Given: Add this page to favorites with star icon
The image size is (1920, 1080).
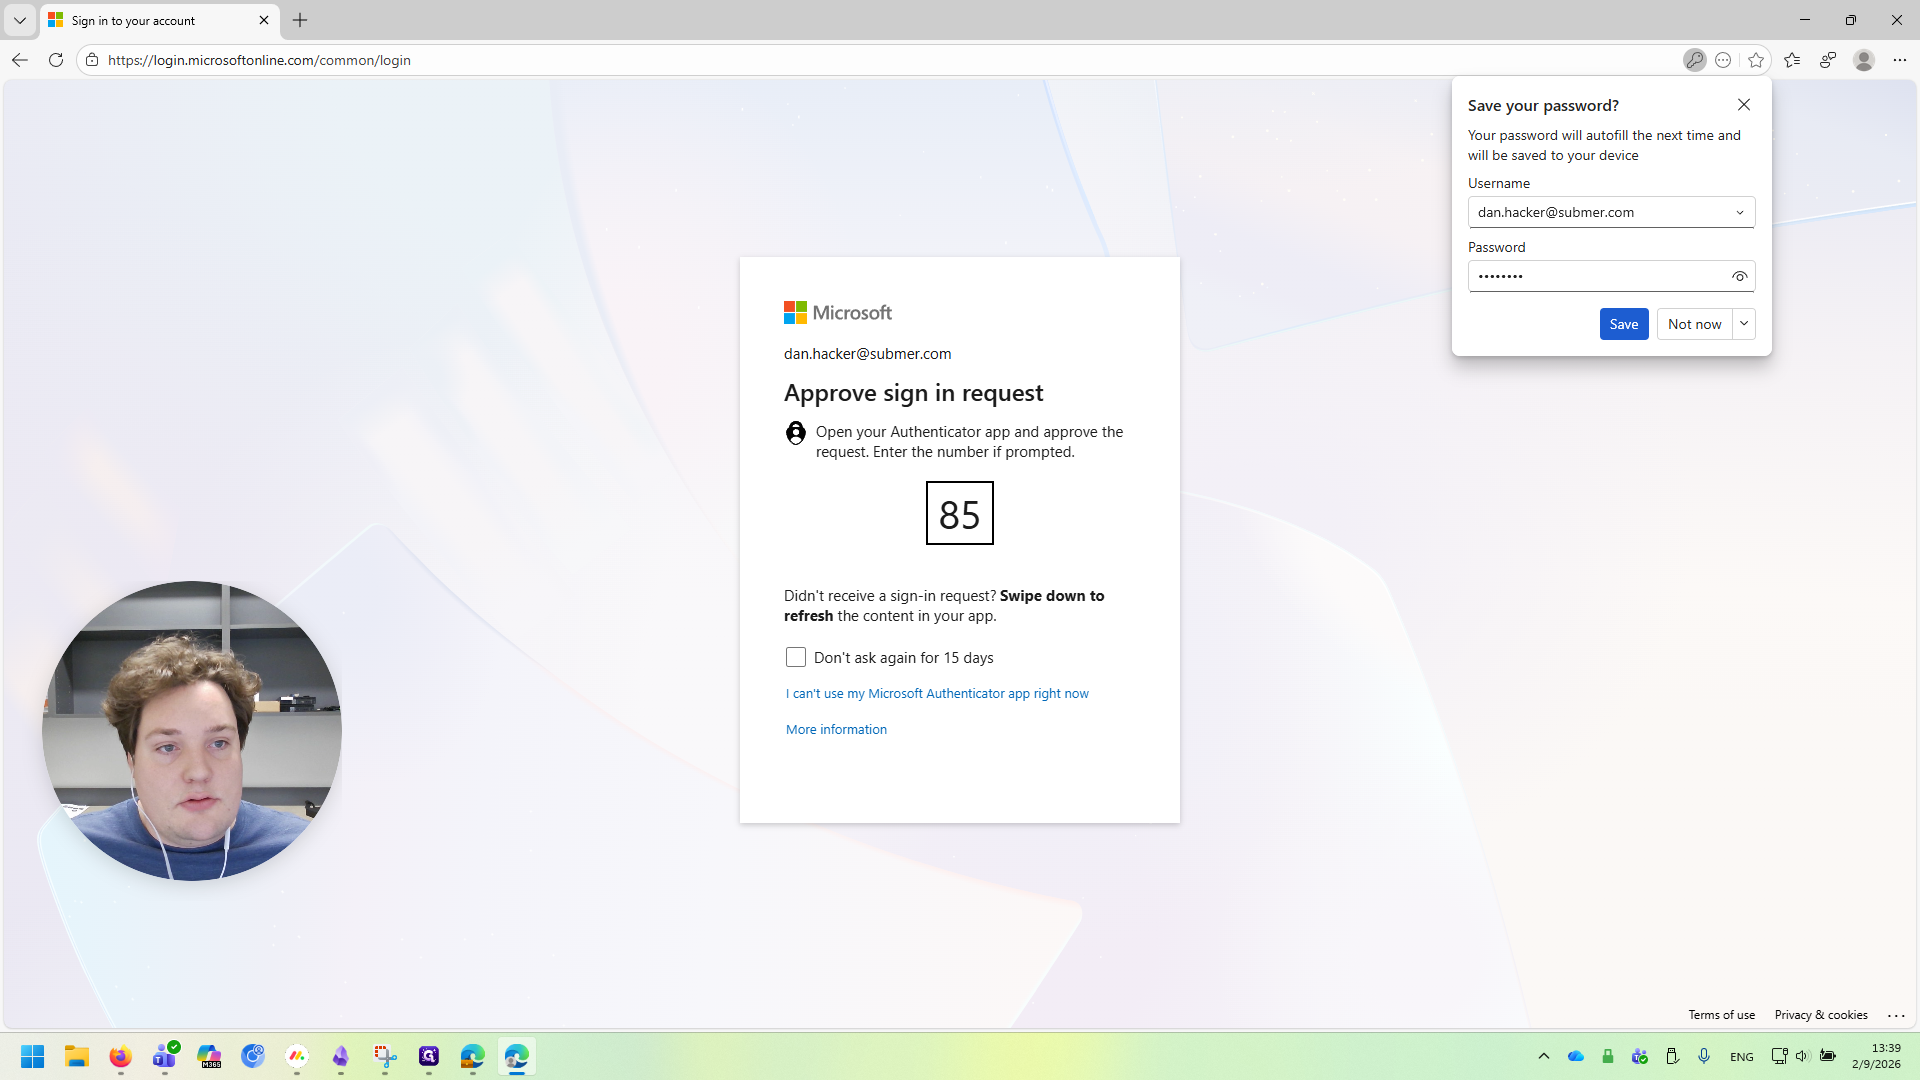Looking at the screenshot, I should (x=1756, y=60).
